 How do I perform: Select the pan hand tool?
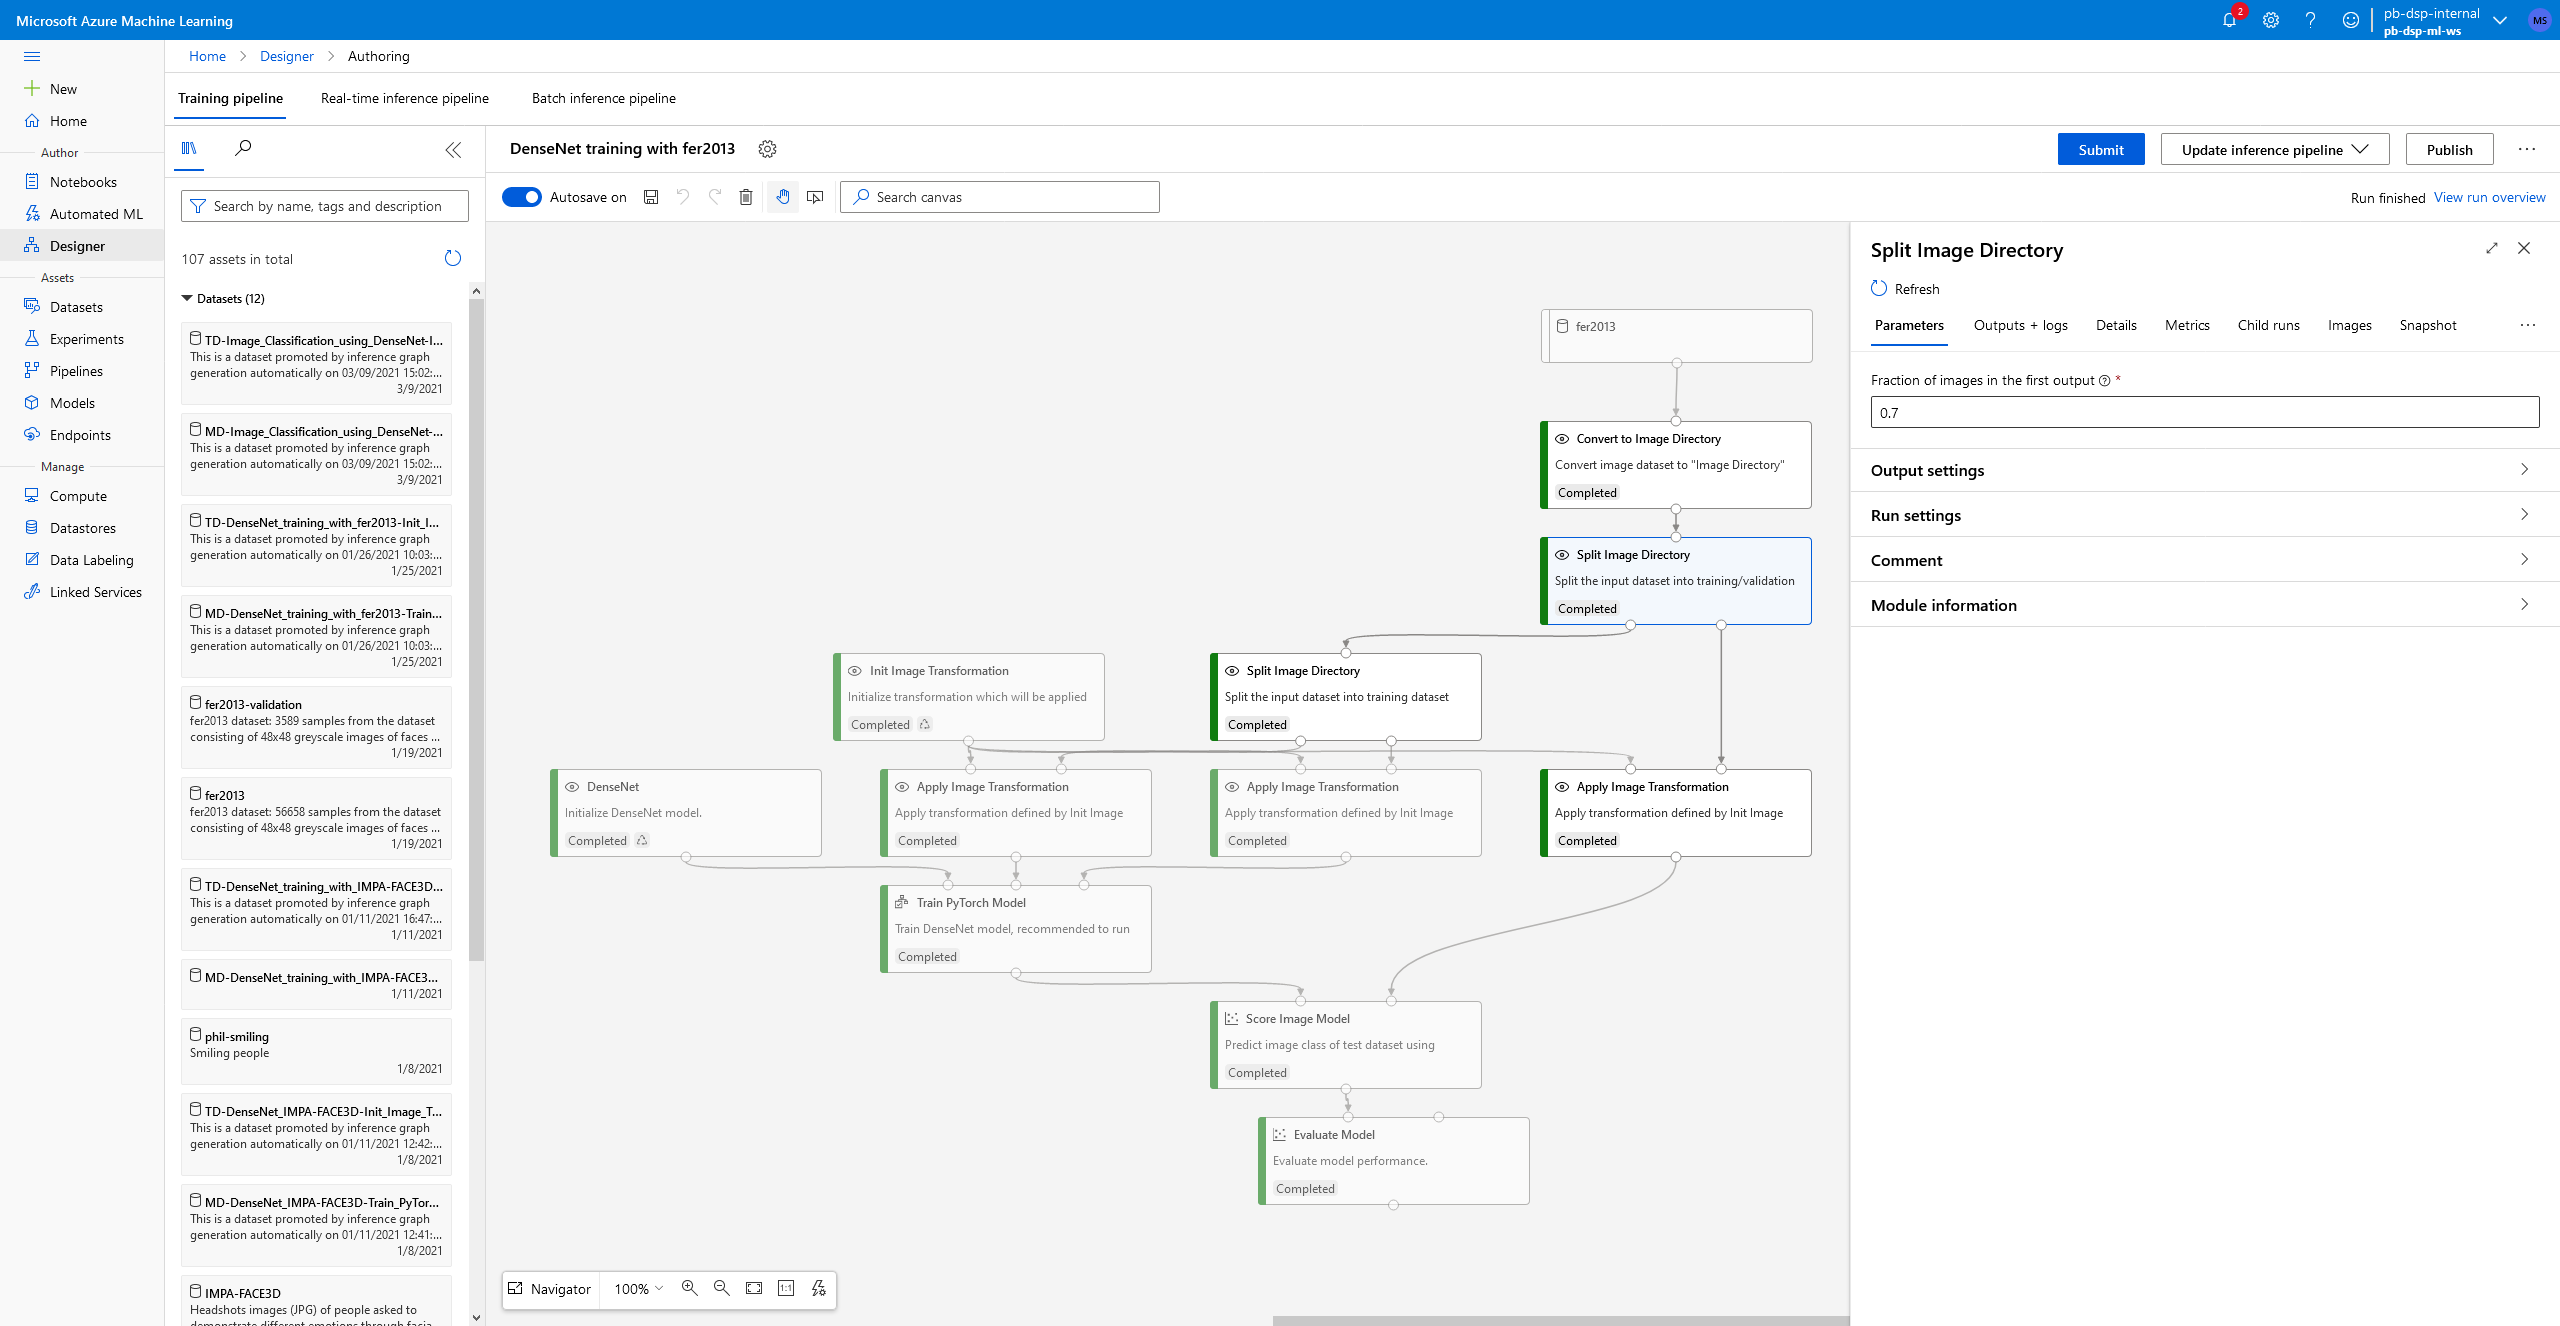click(x=783, y=197)
